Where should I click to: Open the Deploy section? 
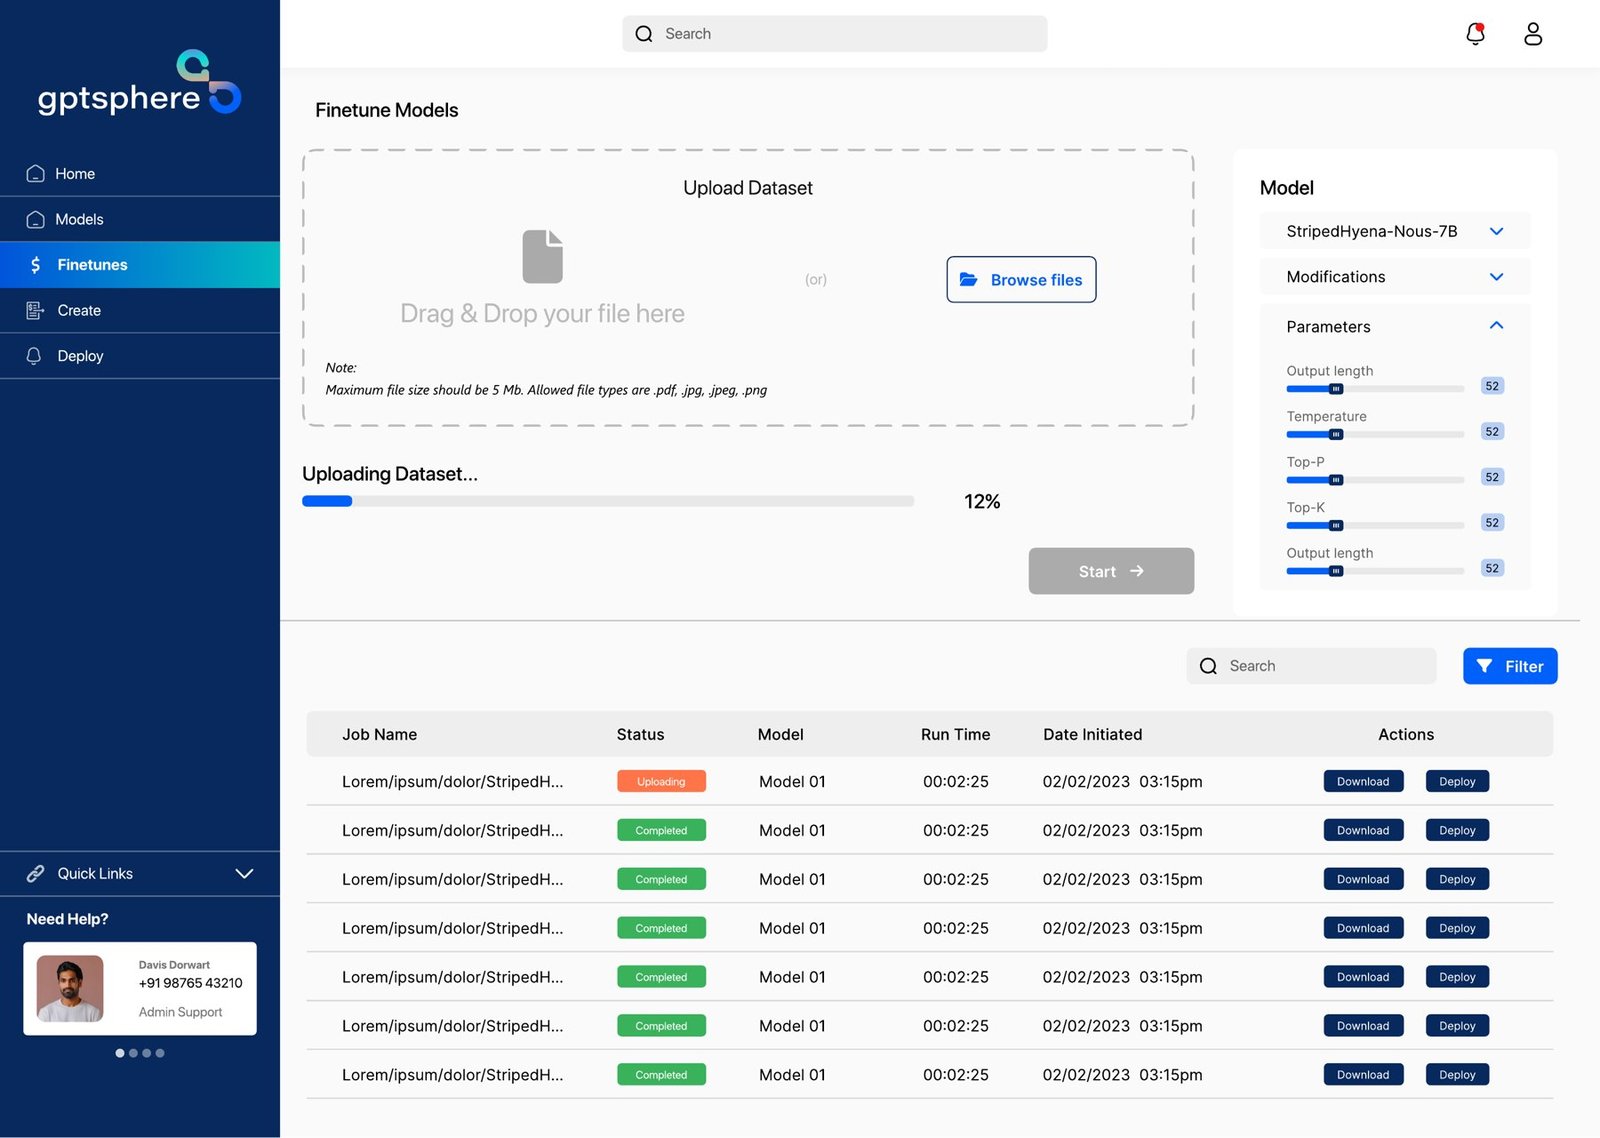pyautogui.click(x=140, y=356)
